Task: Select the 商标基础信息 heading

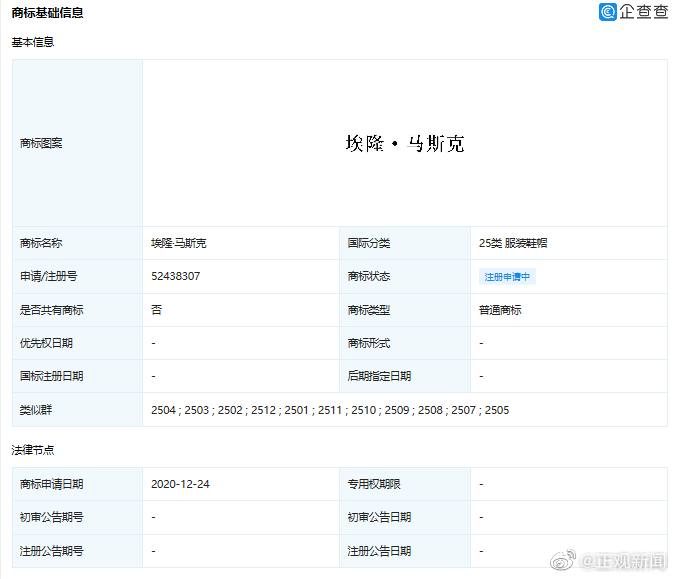Action: pos(47,13)
